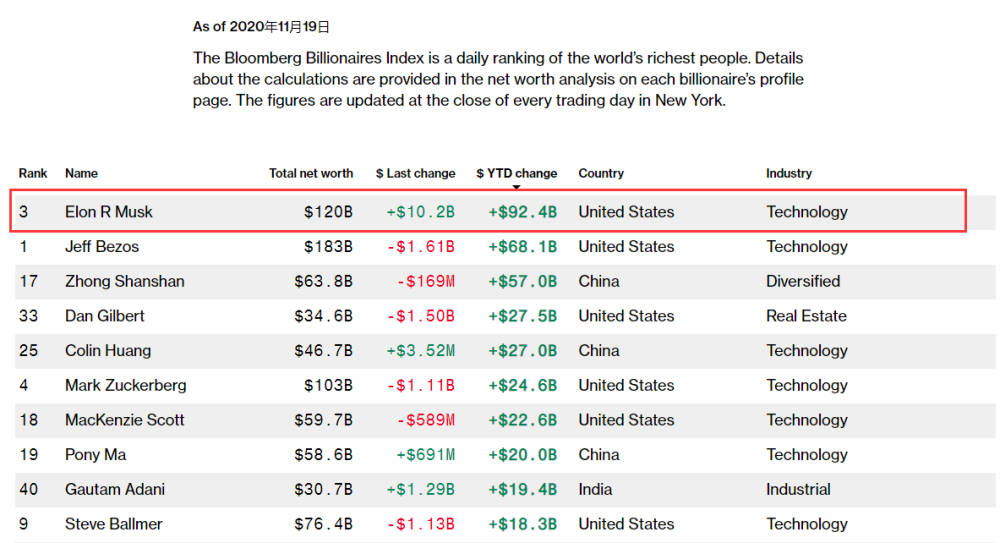This screenshot has height=543, width=1000.
Task: Click the $ Last change column header
Action: (415, 174)
